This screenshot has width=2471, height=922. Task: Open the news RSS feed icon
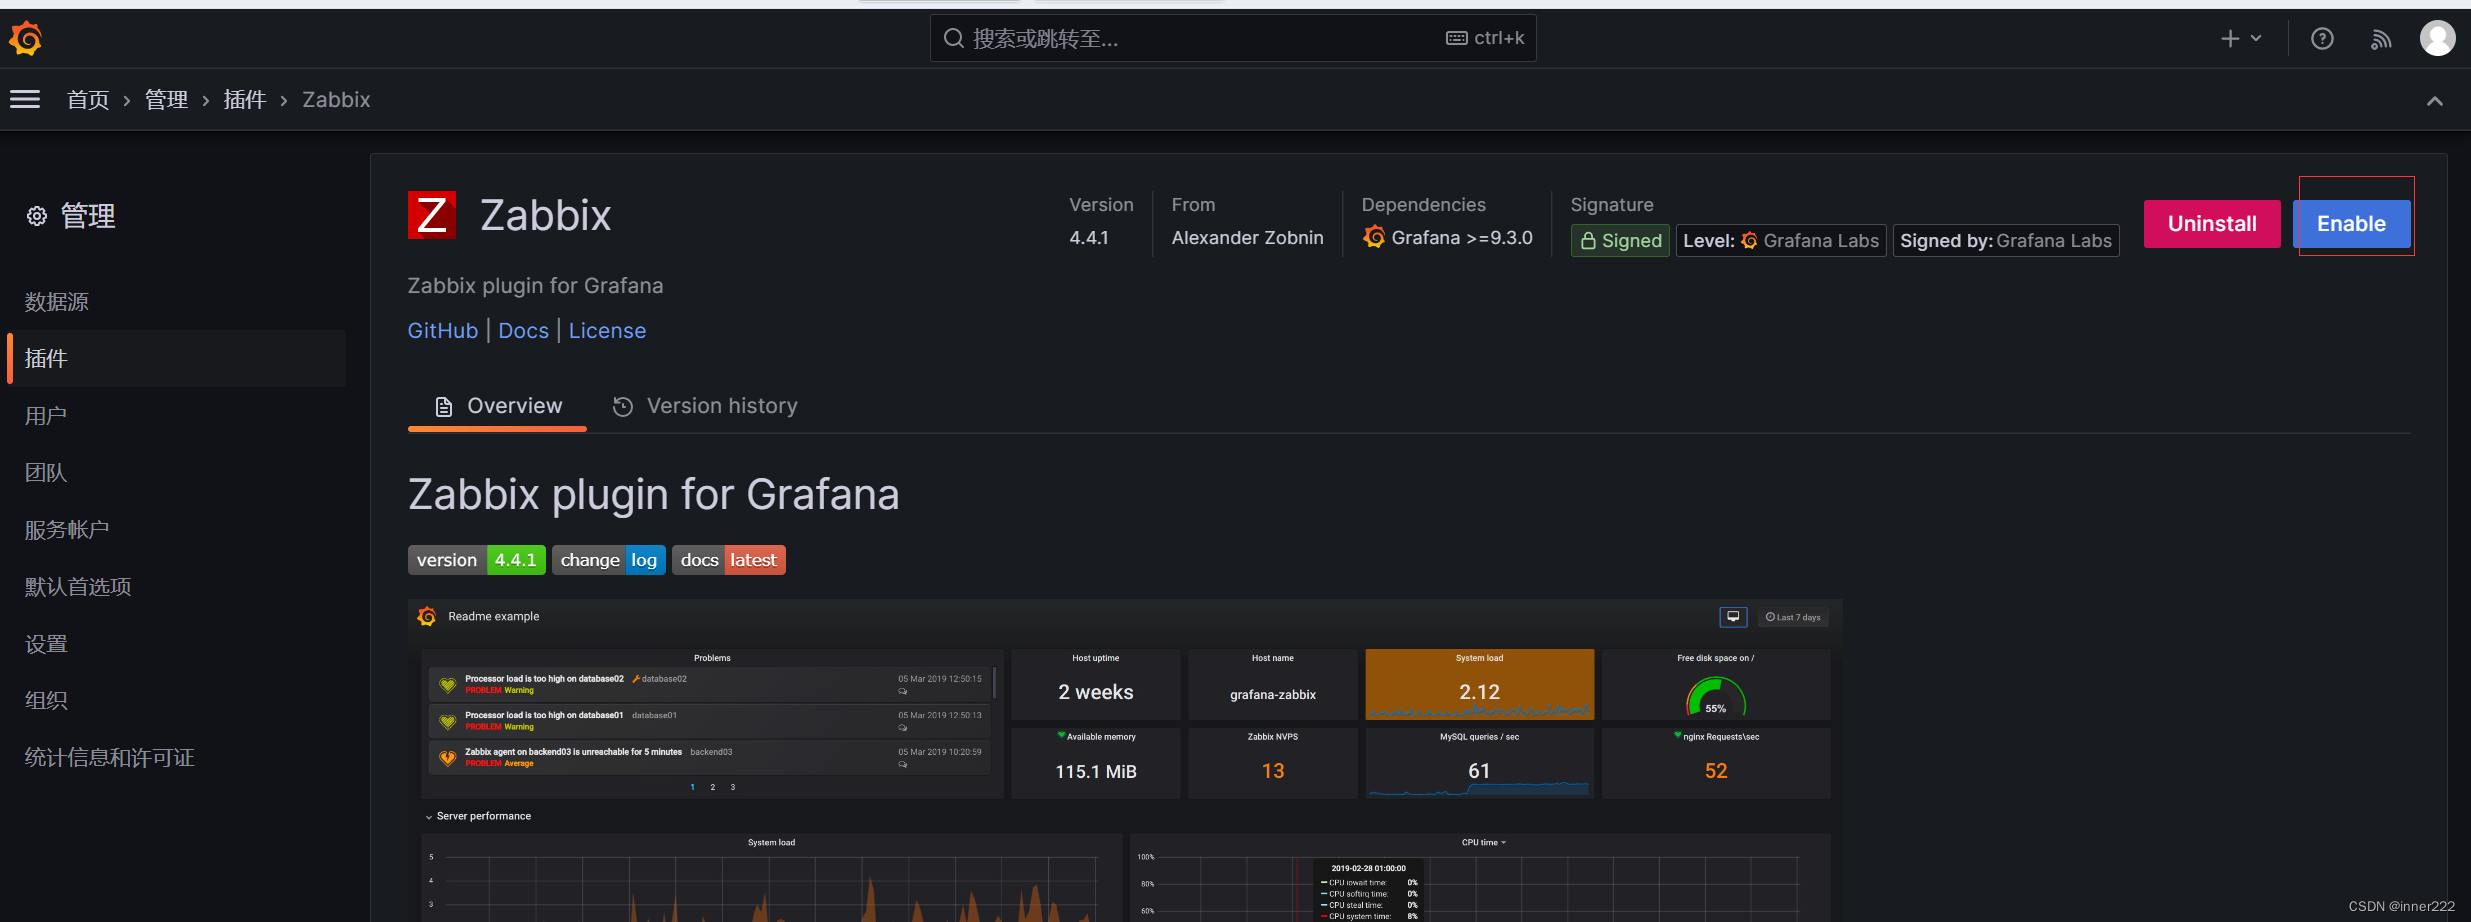tap(2381, 39)
